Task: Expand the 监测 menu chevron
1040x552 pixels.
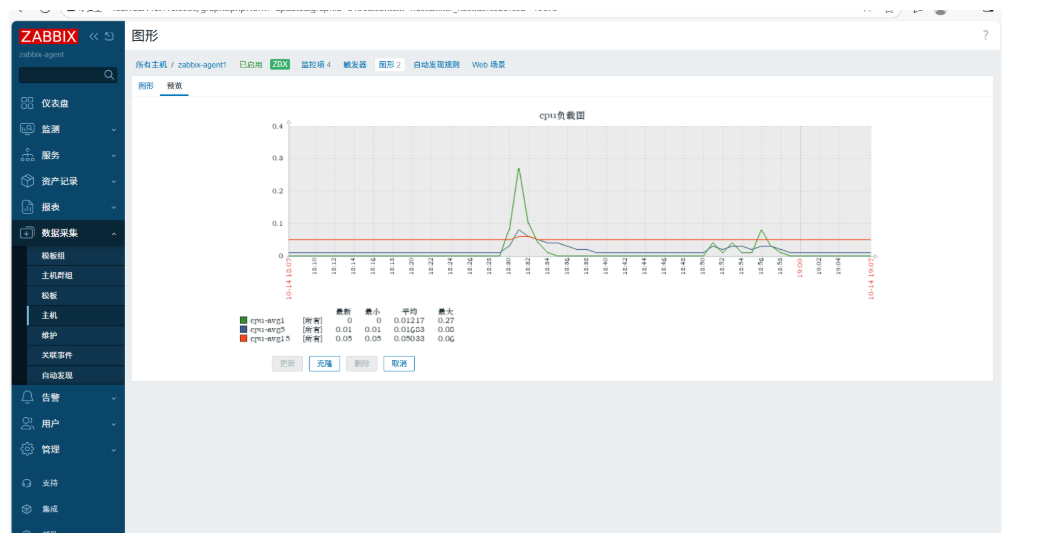Action: 113,129
